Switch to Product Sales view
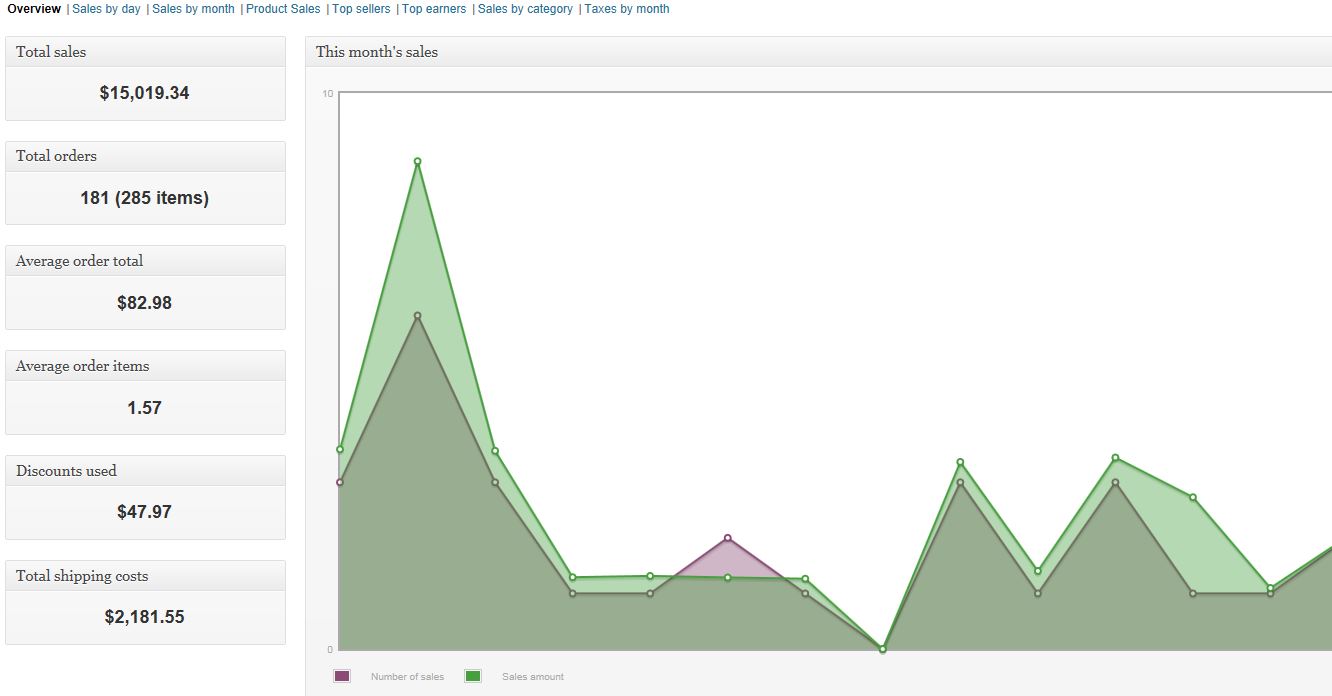The image size is (1332, 696). [283, 9]
